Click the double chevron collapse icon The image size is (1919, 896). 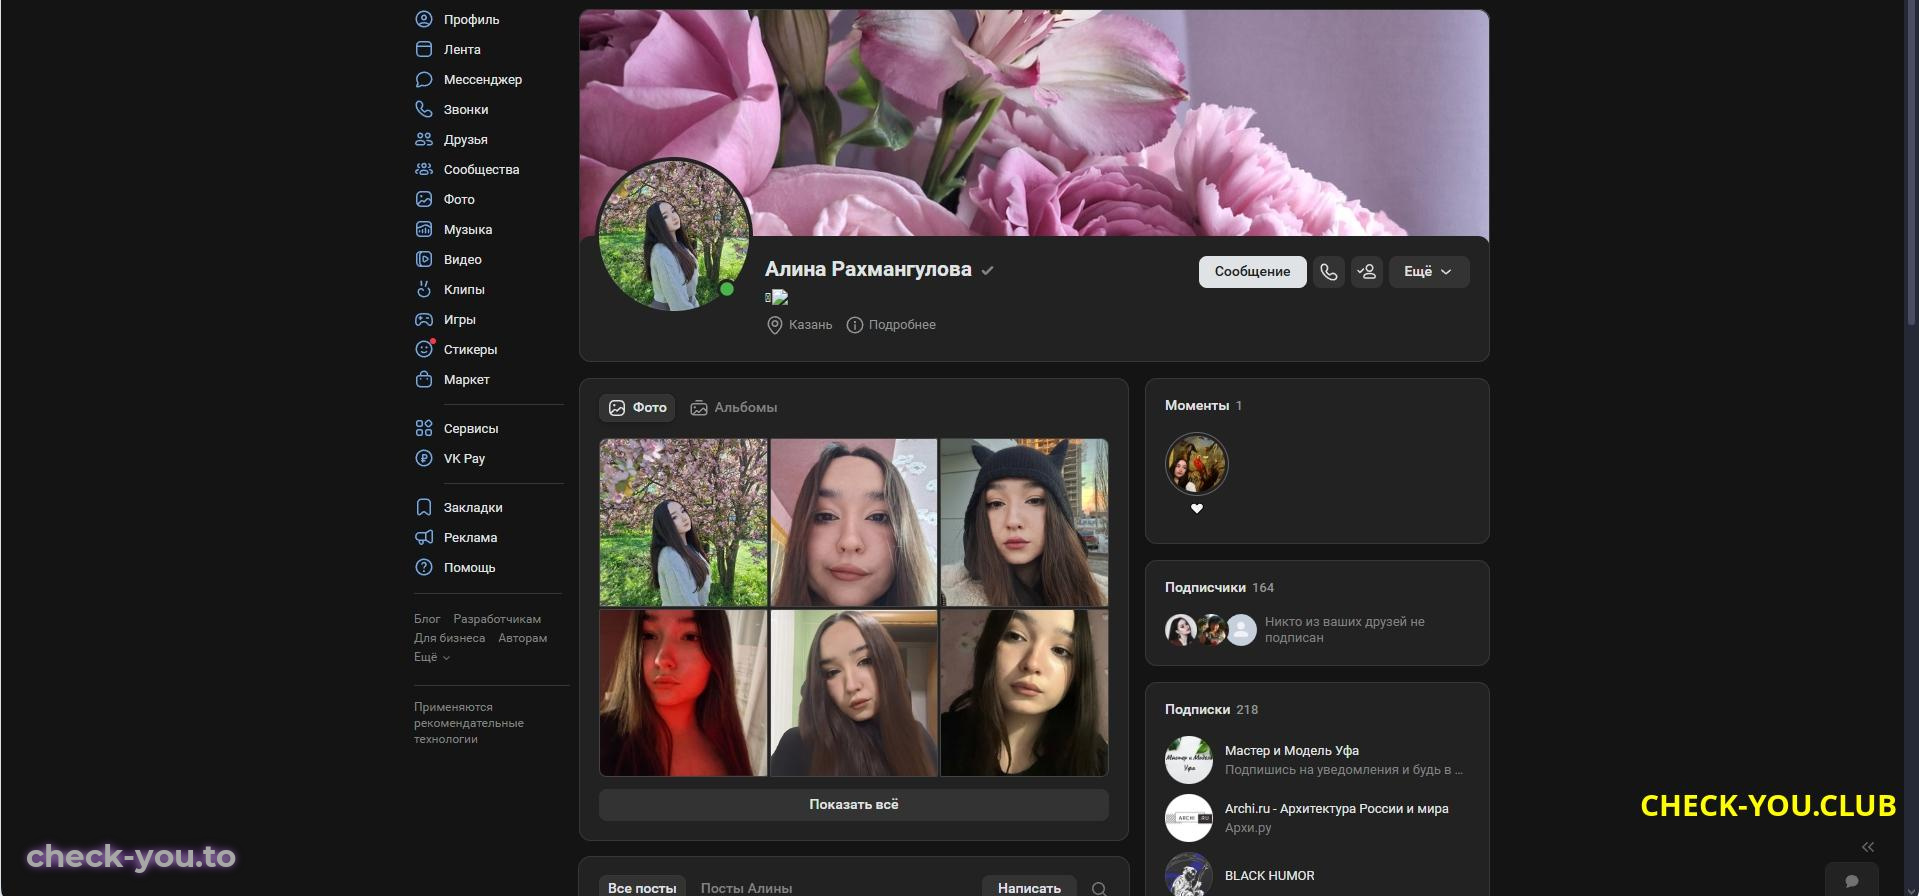1867,847
